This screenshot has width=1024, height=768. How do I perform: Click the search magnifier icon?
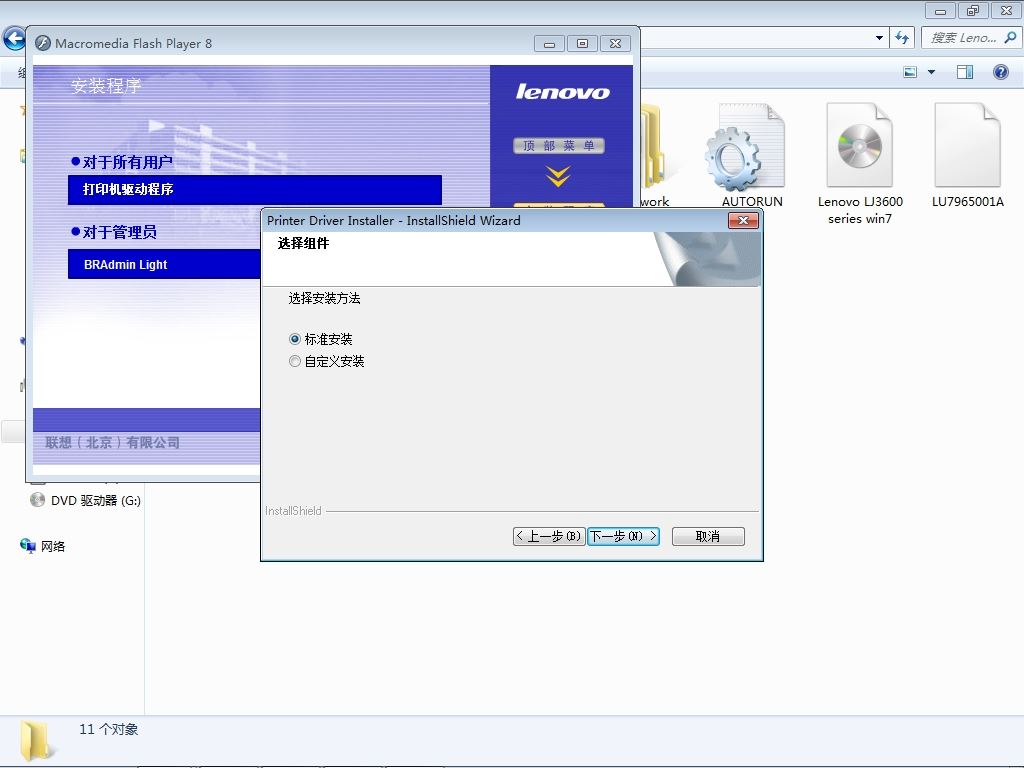coord(1010,38)
